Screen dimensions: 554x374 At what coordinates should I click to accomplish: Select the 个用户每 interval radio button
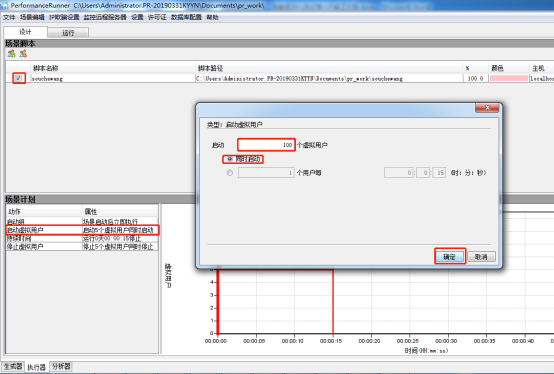tap(230, 173)
